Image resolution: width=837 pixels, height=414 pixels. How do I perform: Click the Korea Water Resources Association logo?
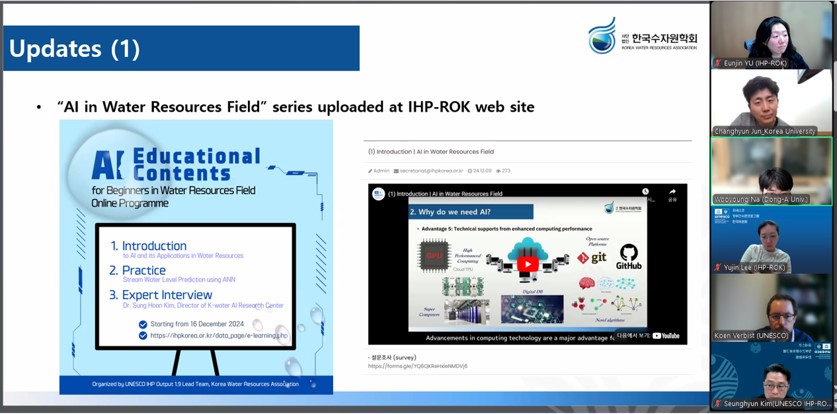click(x=642, y=36)
